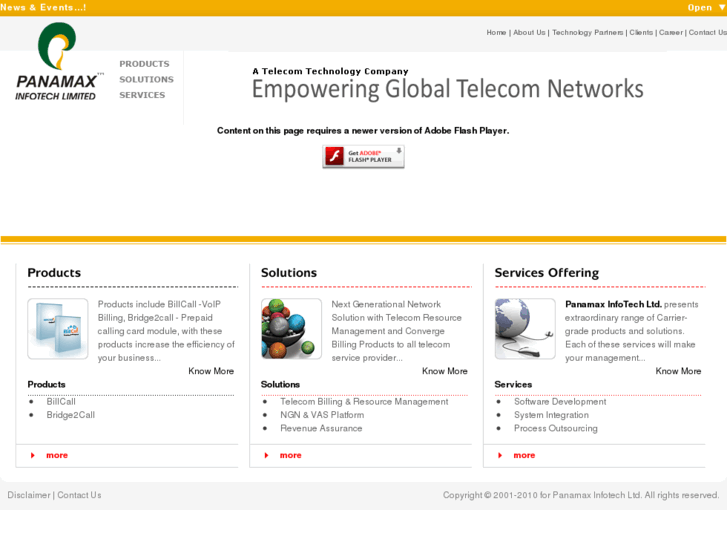Open Technology Partners in top navigation
The image size is (727, 545).
pyautogui.click(x=587, y=32)
